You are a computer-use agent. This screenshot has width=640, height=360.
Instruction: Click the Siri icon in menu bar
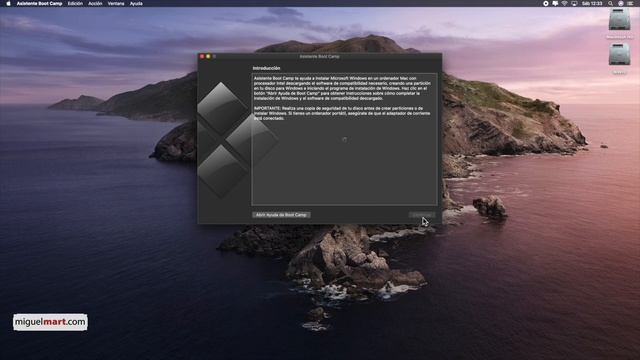pyautogui.click(x=621, y=3)
